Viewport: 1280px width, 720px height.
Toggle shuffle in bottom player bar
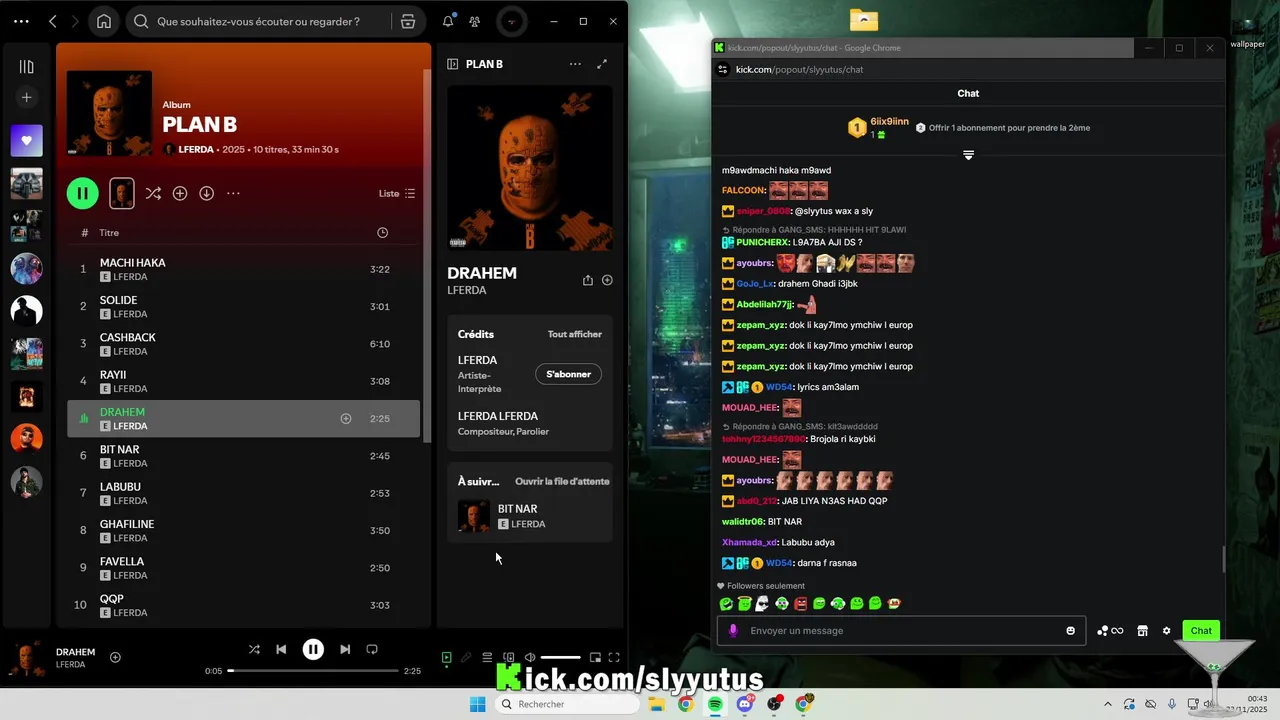(254, 649)
